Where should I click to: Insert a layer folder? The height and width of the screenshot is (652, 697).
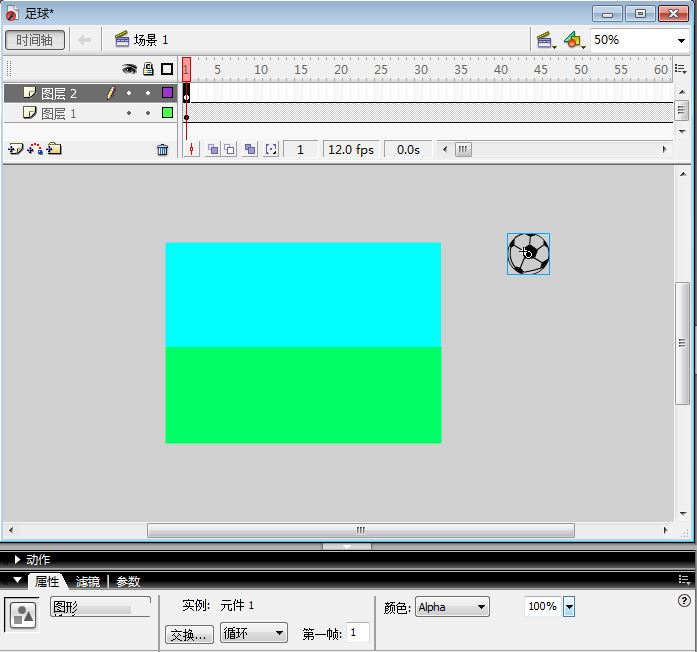click(54, 149)
